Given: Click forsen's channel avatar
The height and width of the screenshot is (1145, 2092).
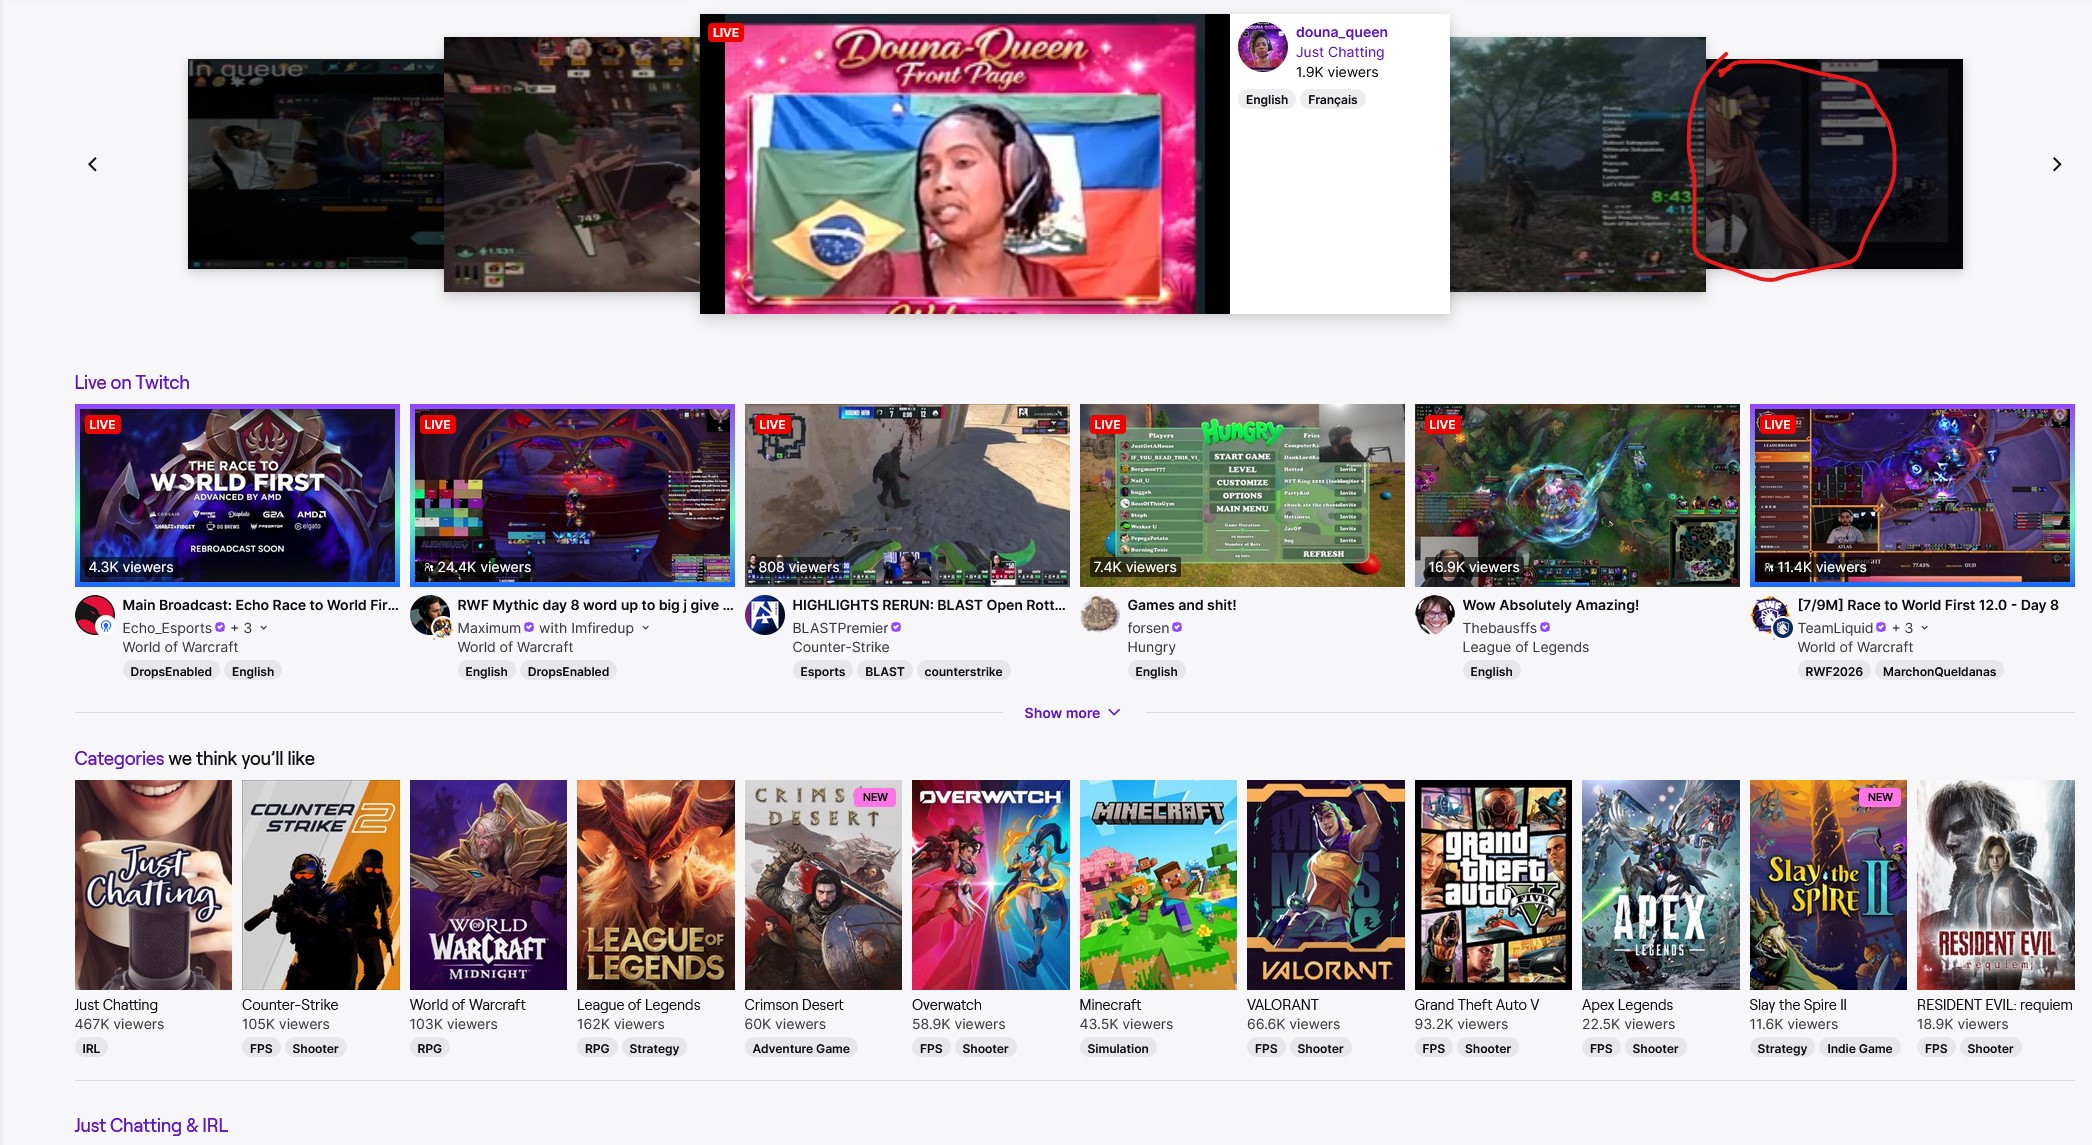Looking at the screenshot, I should [x=1100, y=615].
